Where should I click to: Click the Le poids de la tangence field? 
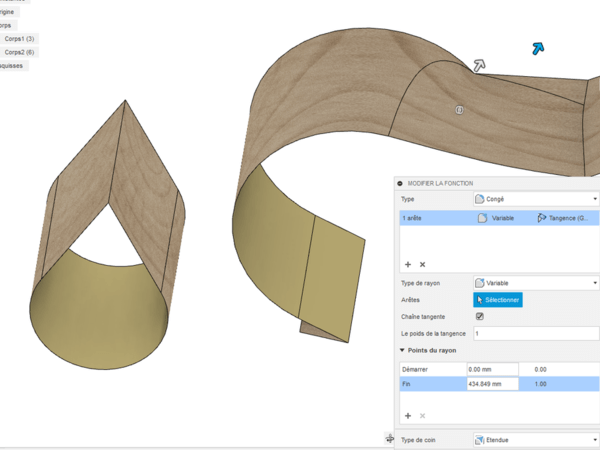[x=535, y=333]
